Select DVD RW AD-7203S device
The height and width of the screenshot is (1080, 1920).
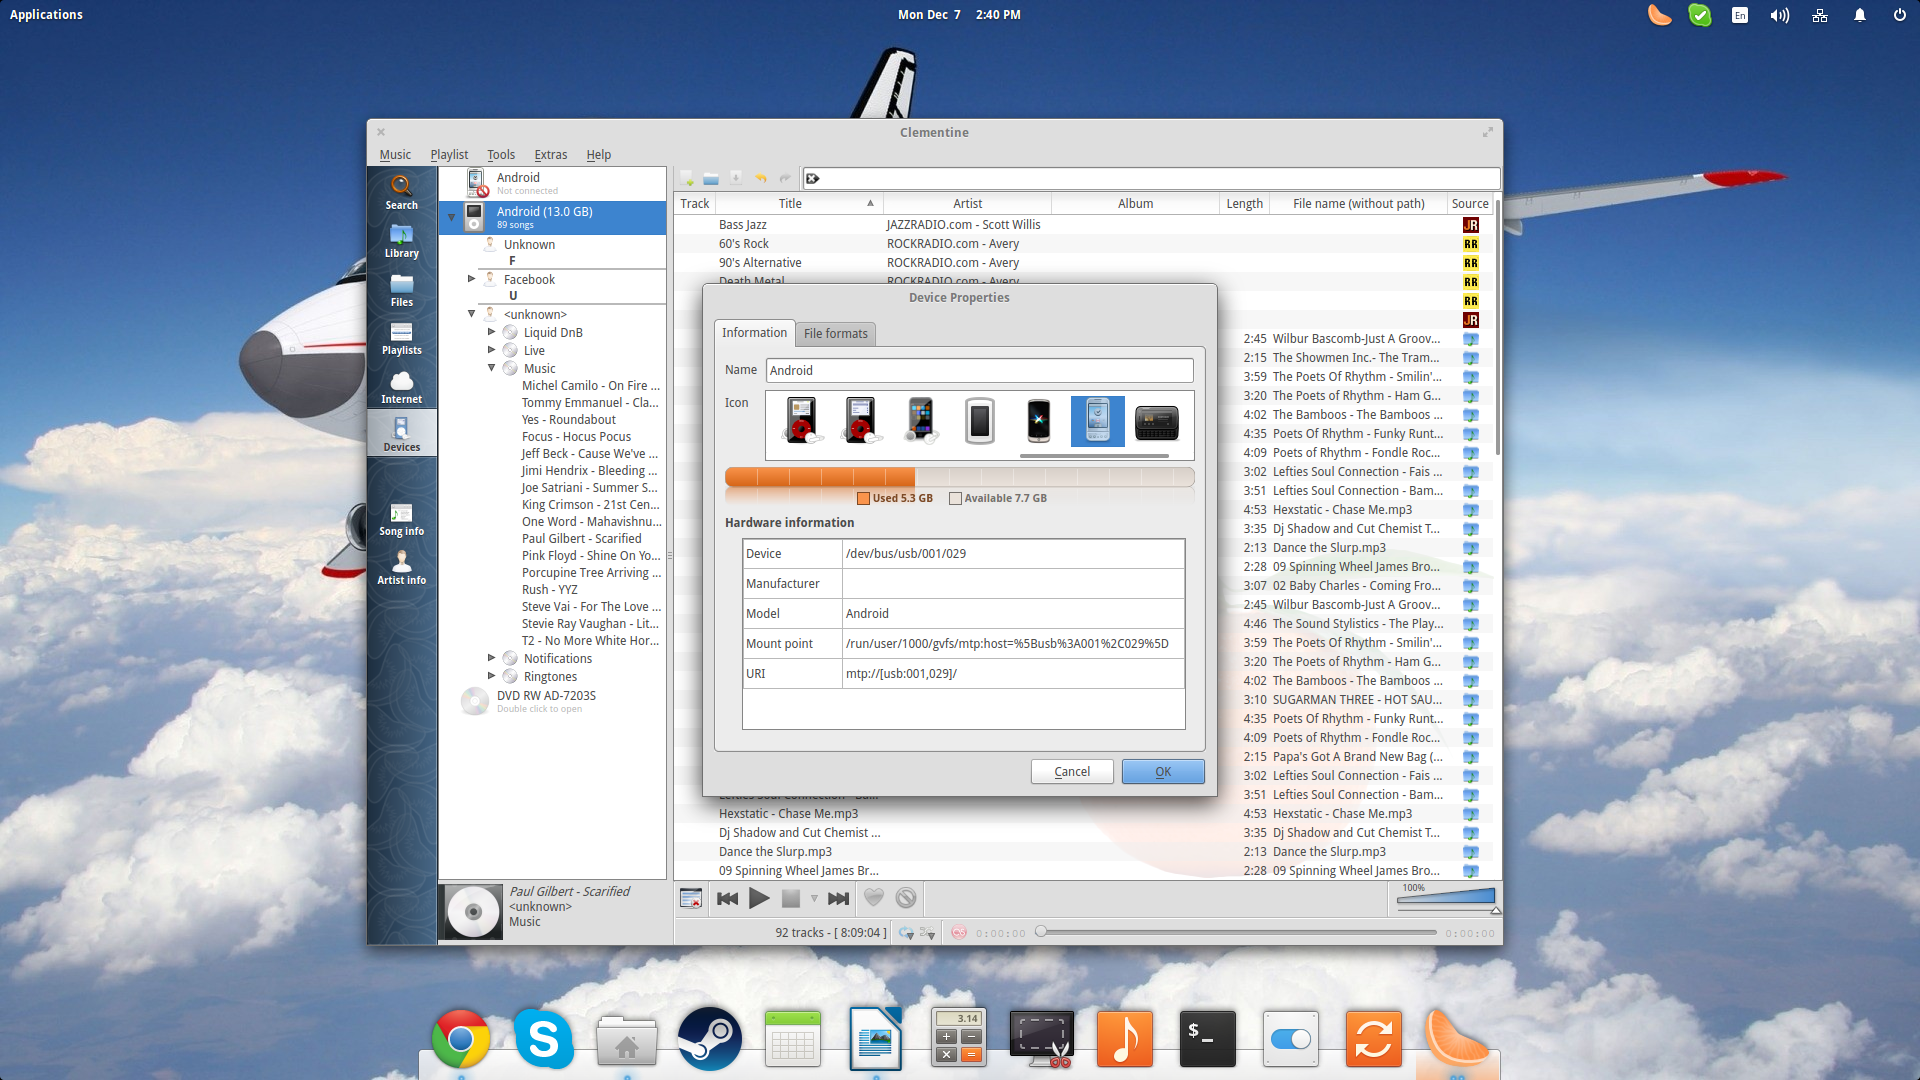click(x=552, y=701)
